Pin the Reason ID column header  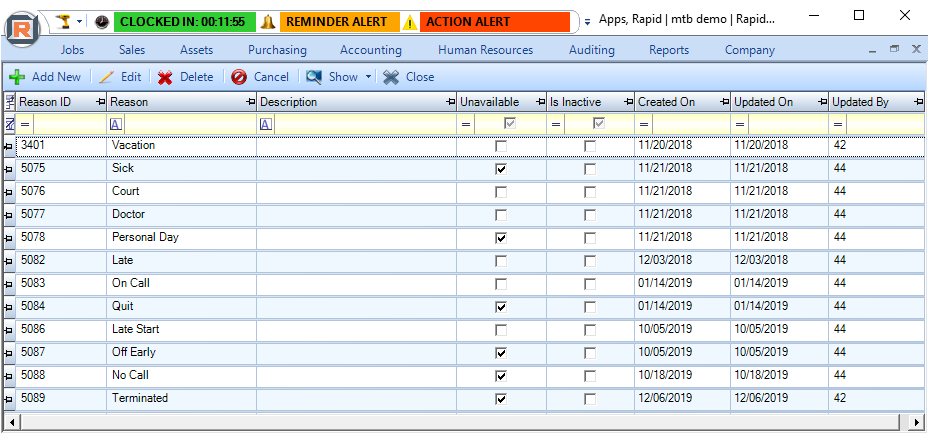(101, 103)
